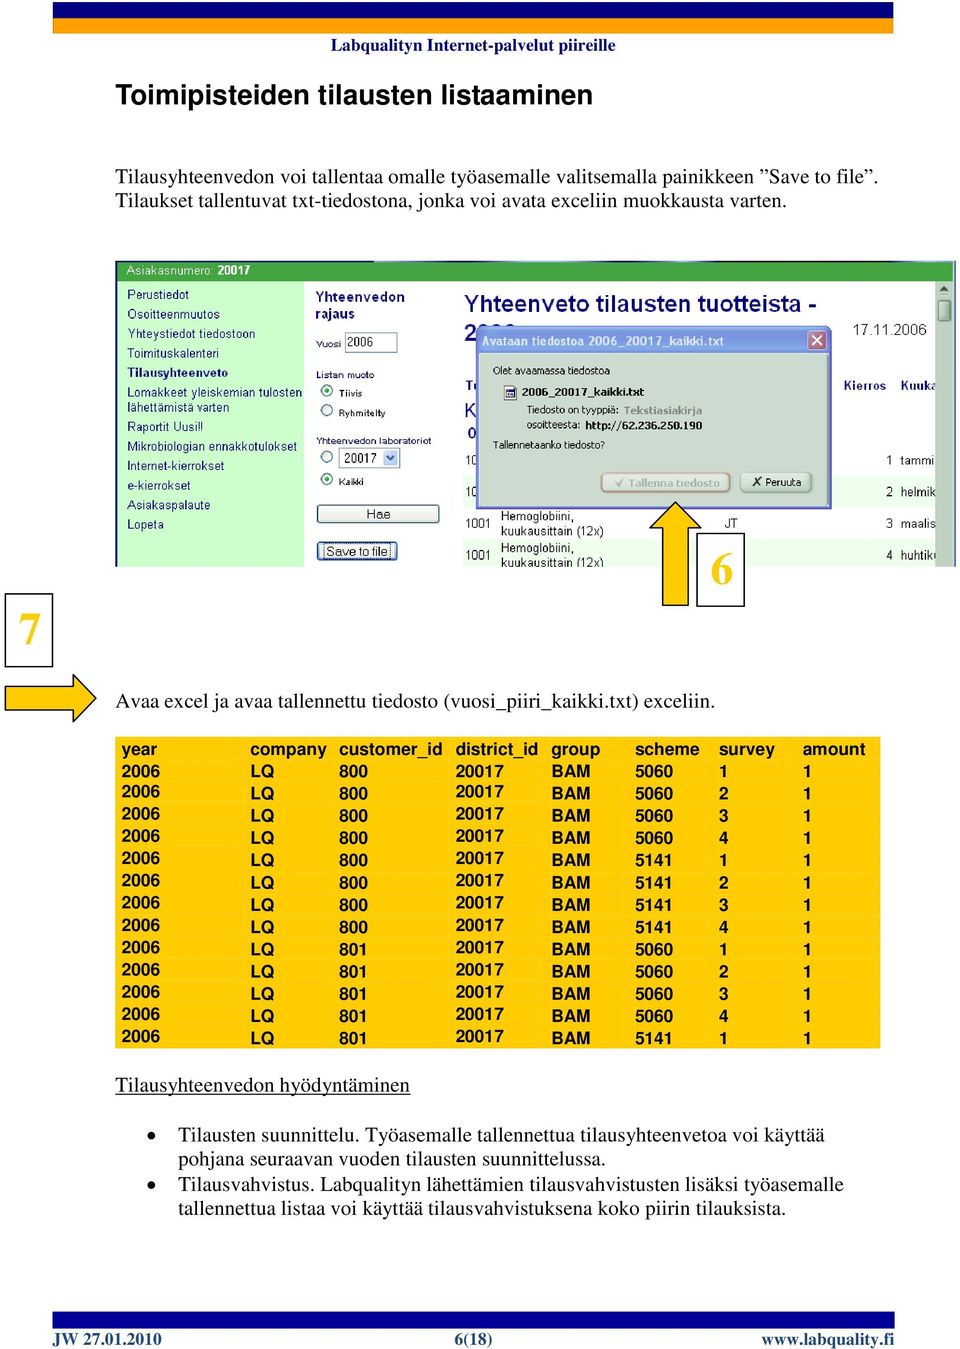Click the Vuosi year input field showing 2006

[x=370, y=342]
